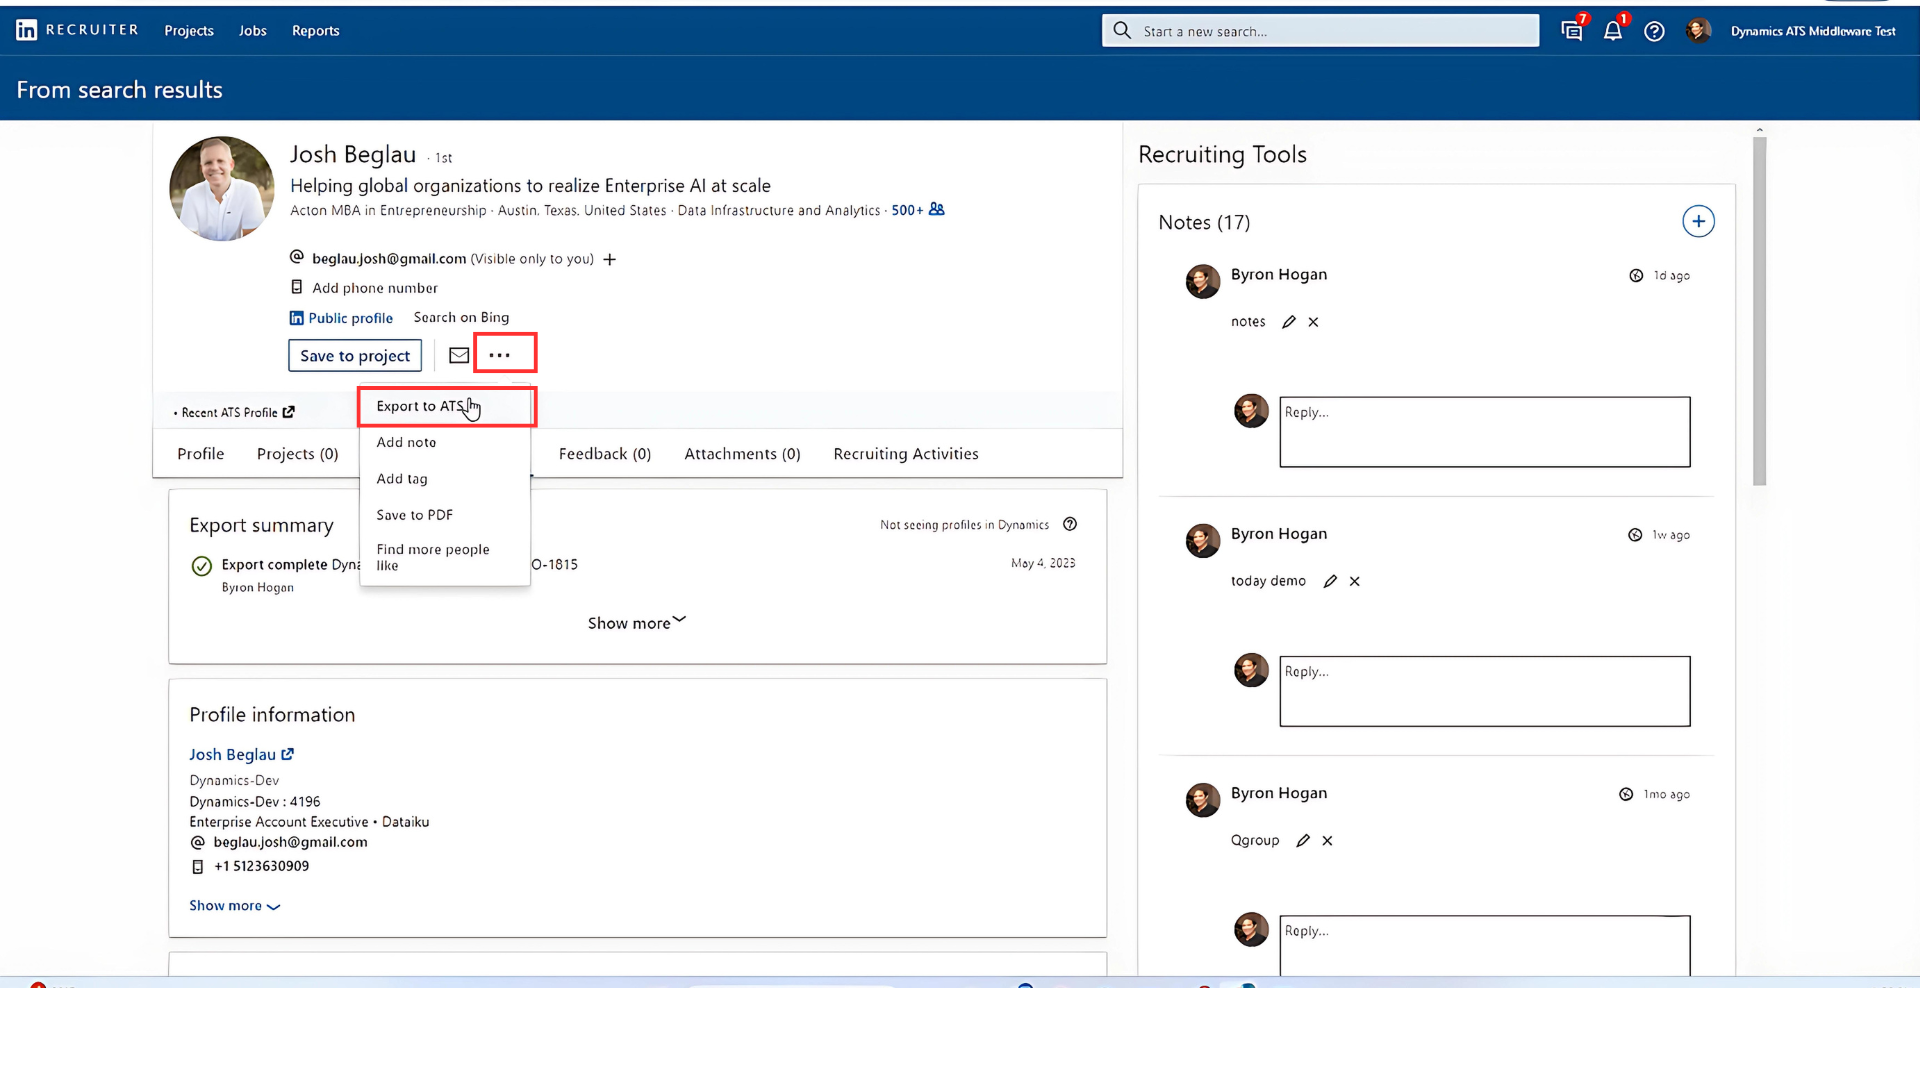Open Josh Beglau external link icon in Profile information
1920x1080 pixels.
[287, 754]
